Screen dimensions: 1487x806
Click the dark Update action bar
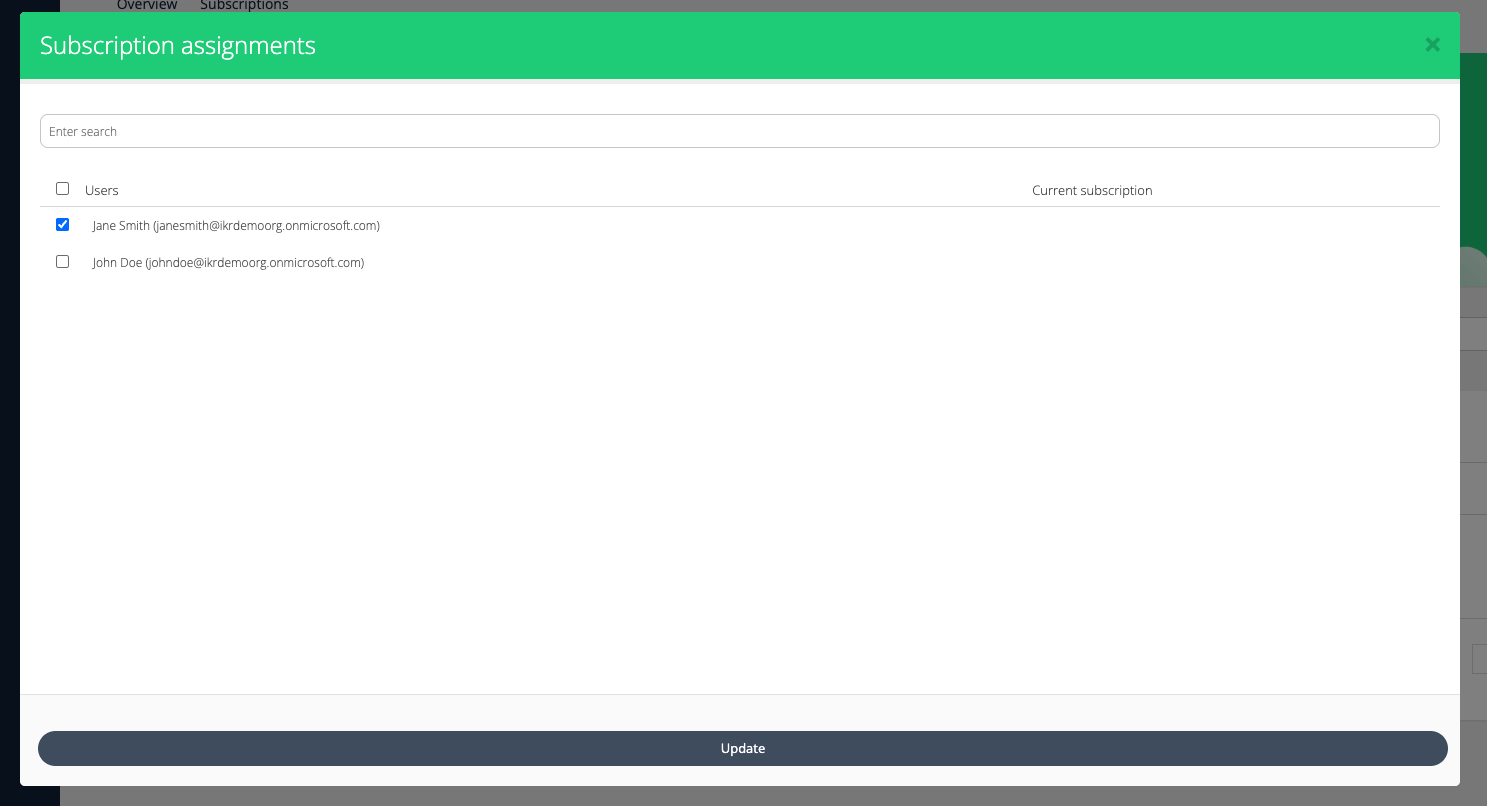pos(743,748)
